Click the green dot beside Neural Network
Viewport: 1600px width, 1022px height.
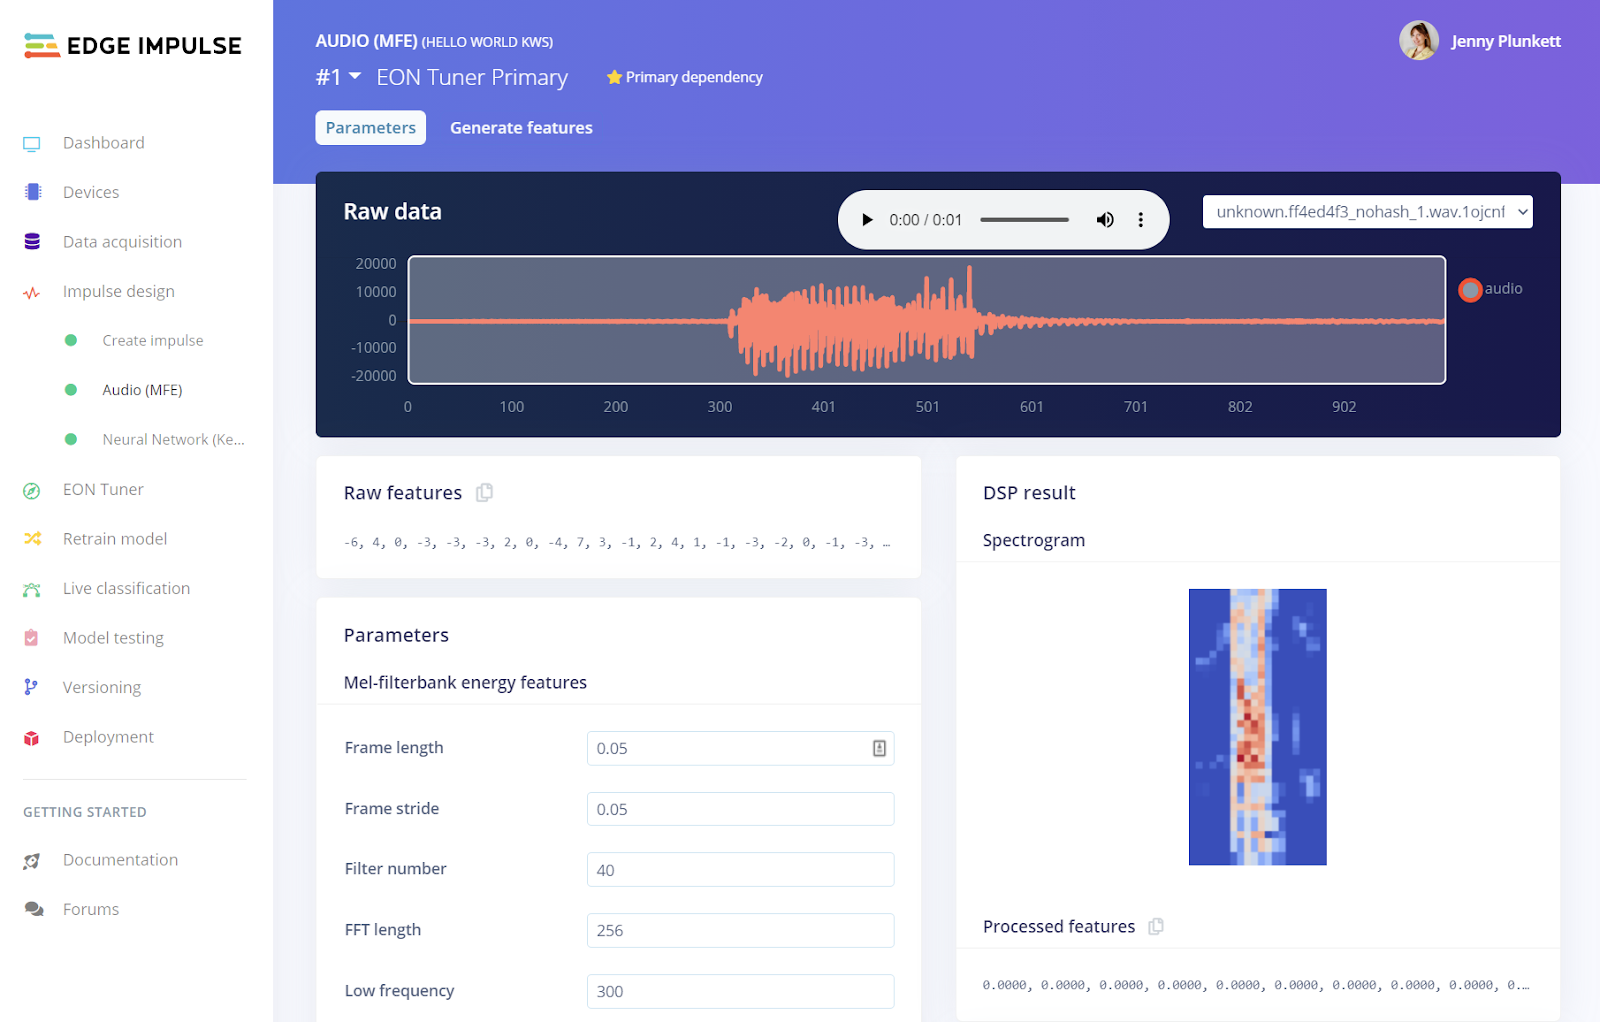[x=71, y=439]
